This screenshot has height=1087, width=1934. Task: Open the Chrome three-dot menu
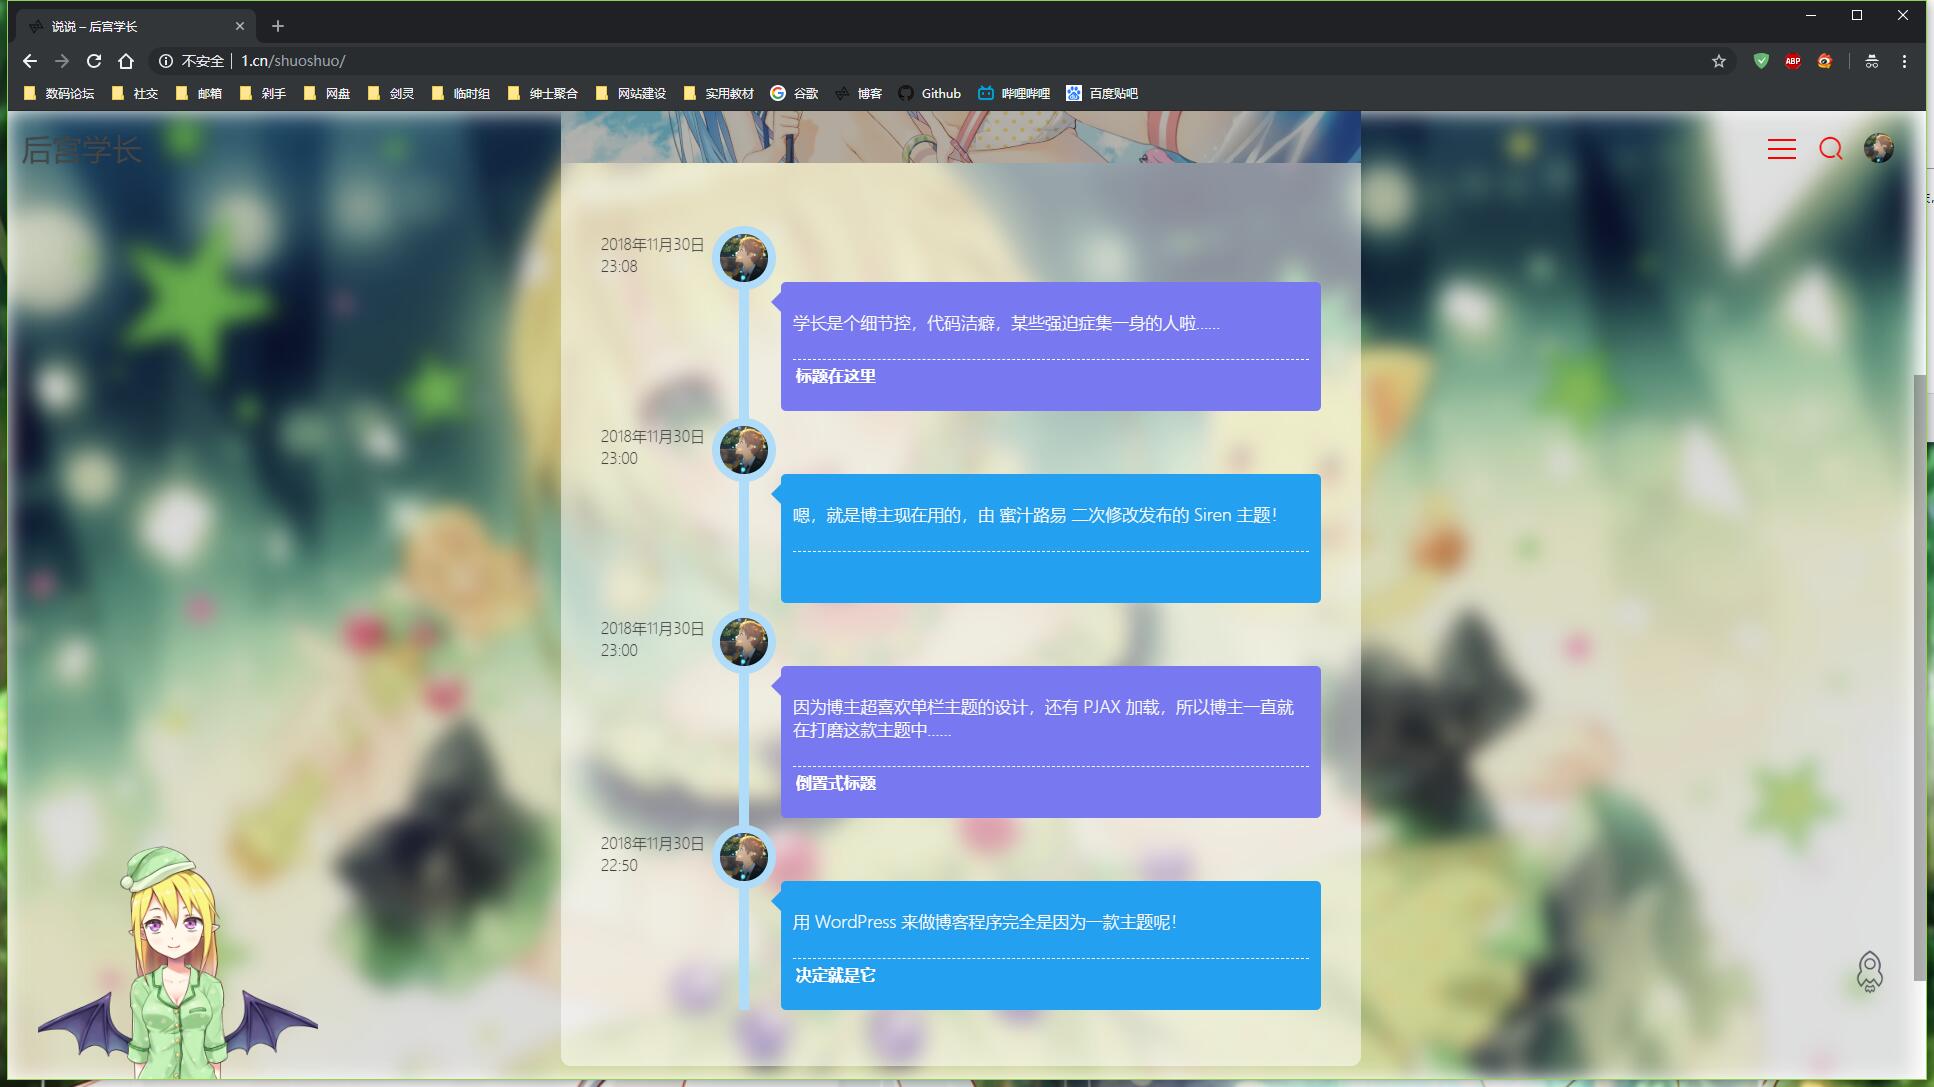click(1904, 61)
